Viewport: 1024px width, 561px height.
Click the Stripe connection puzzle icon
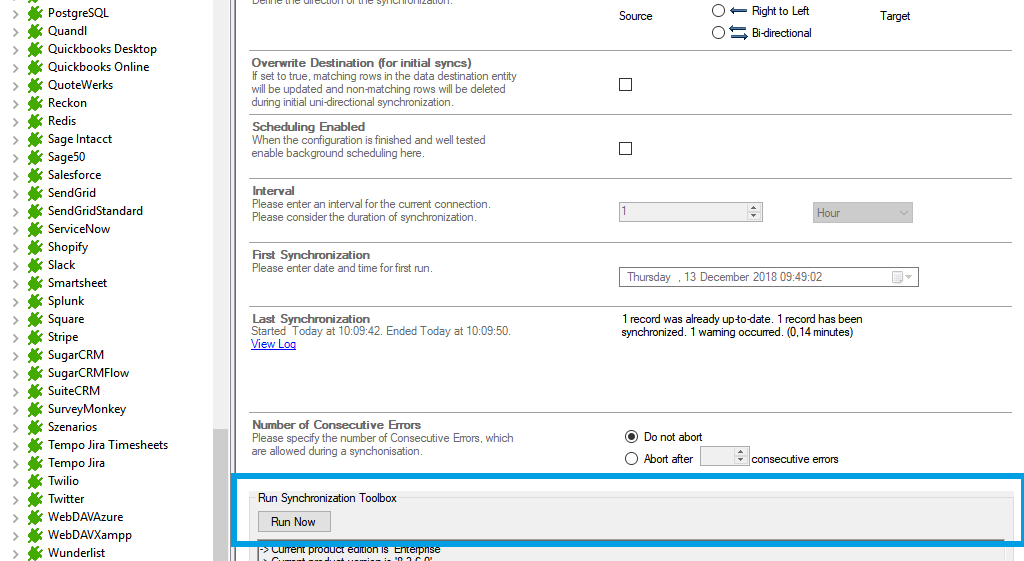[x=35, y=337]
